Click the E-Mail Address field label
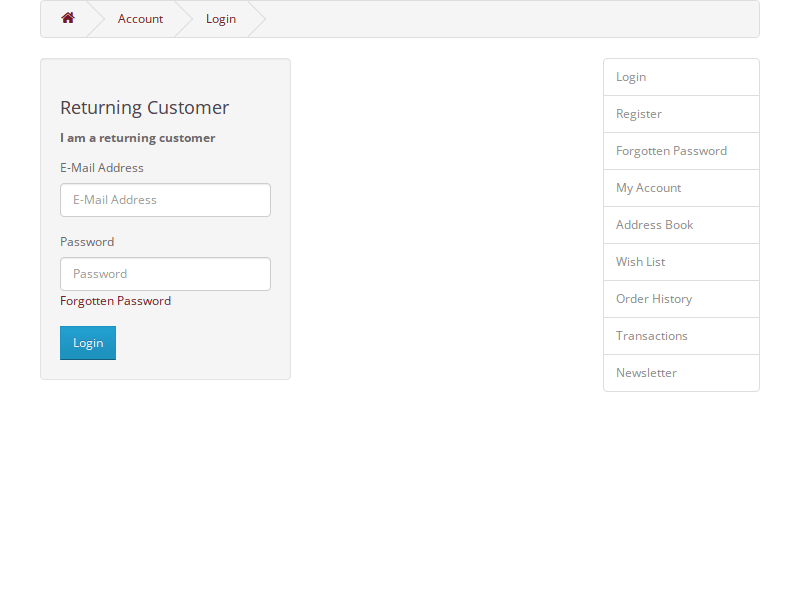This screenshot has width=800, height=600. click(102, 168)
